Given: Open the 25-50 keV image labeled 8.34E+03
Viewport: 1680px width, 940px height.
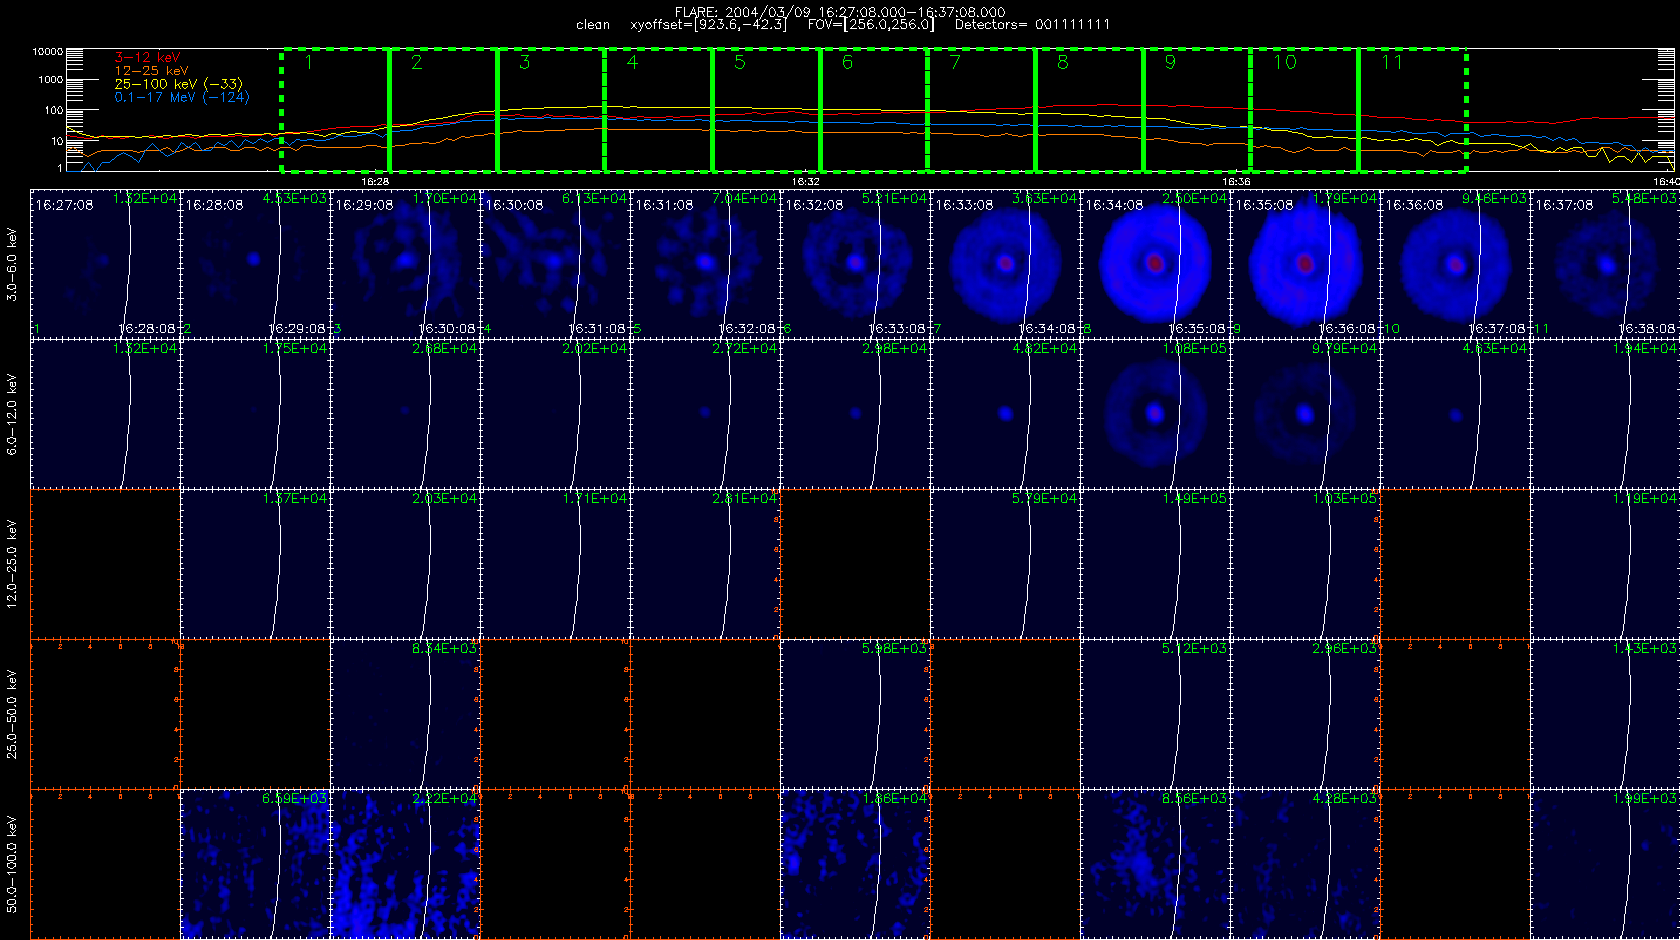Looking at the screenshot, I should (x=406, y=714).
